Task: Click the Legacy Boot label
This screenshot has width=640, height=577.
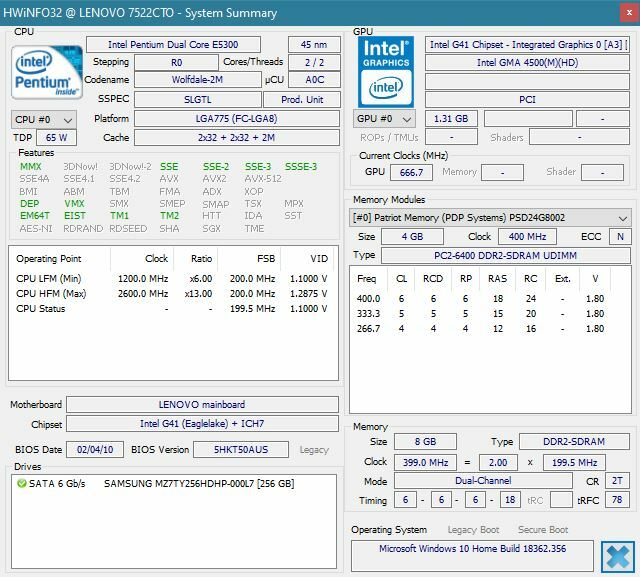Action: click(473, 530)
